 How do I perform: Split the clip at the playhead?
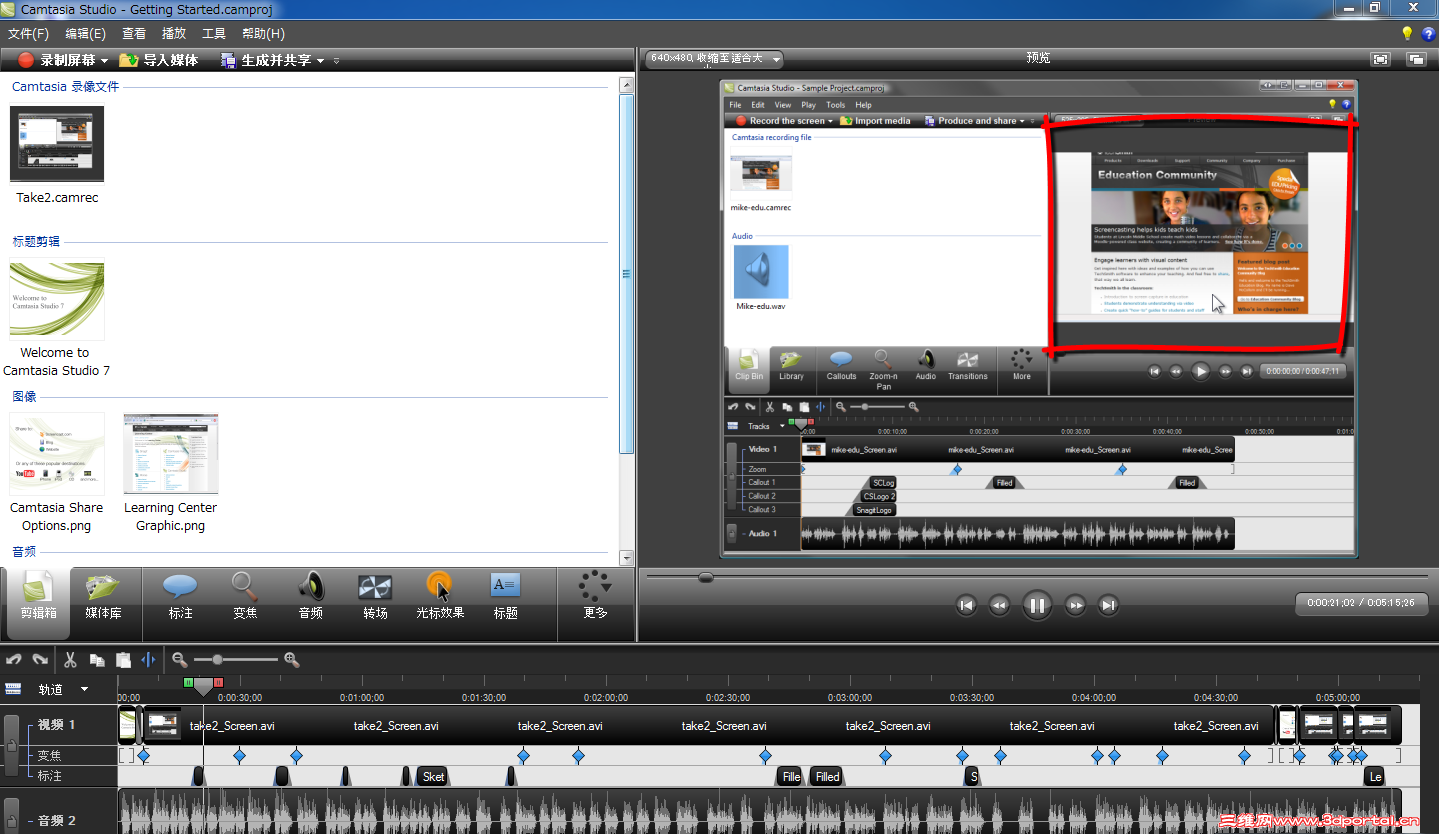149,660
